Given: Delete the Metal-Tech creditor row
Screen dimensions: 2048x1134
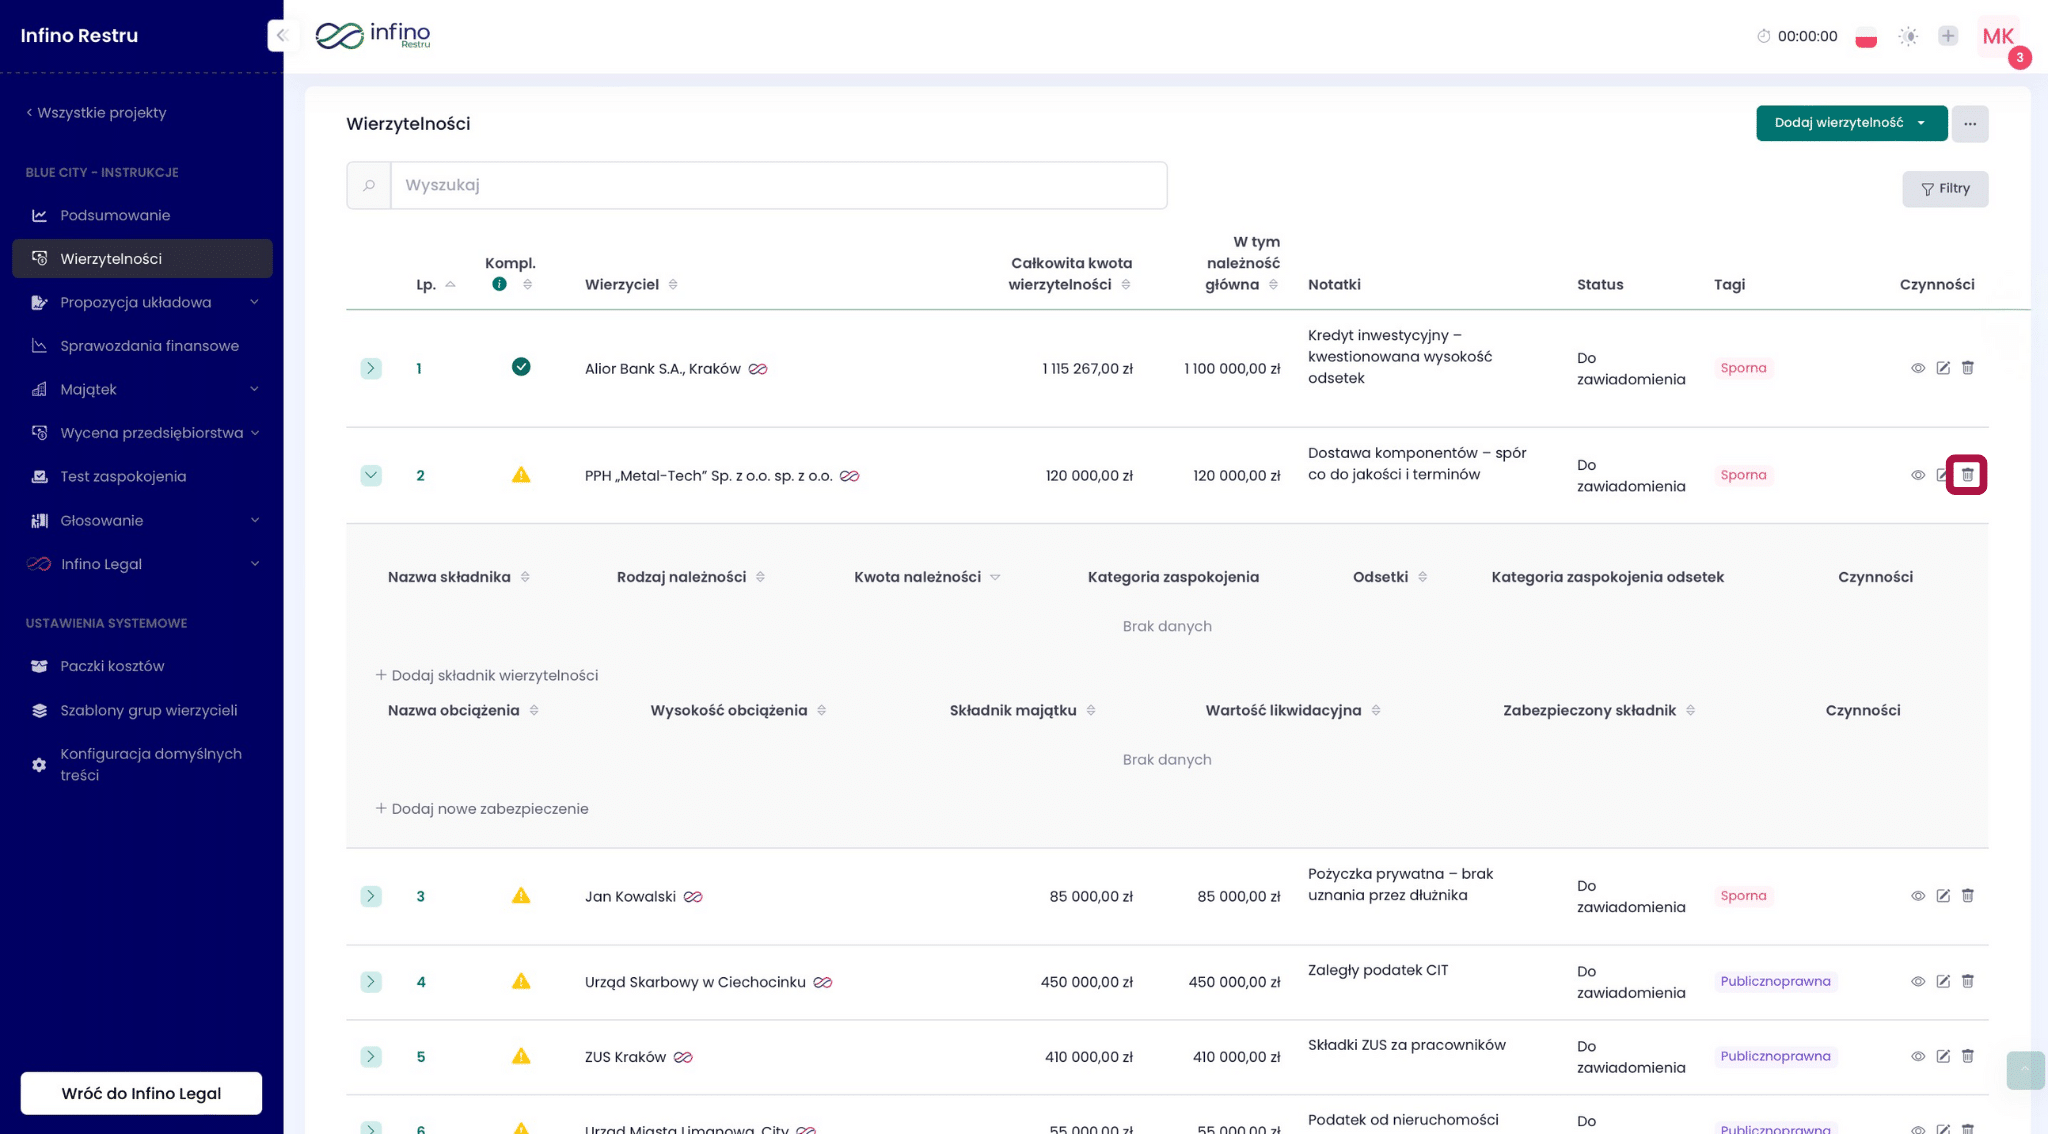Looking at the screenshot, I should pos(1967,475).
